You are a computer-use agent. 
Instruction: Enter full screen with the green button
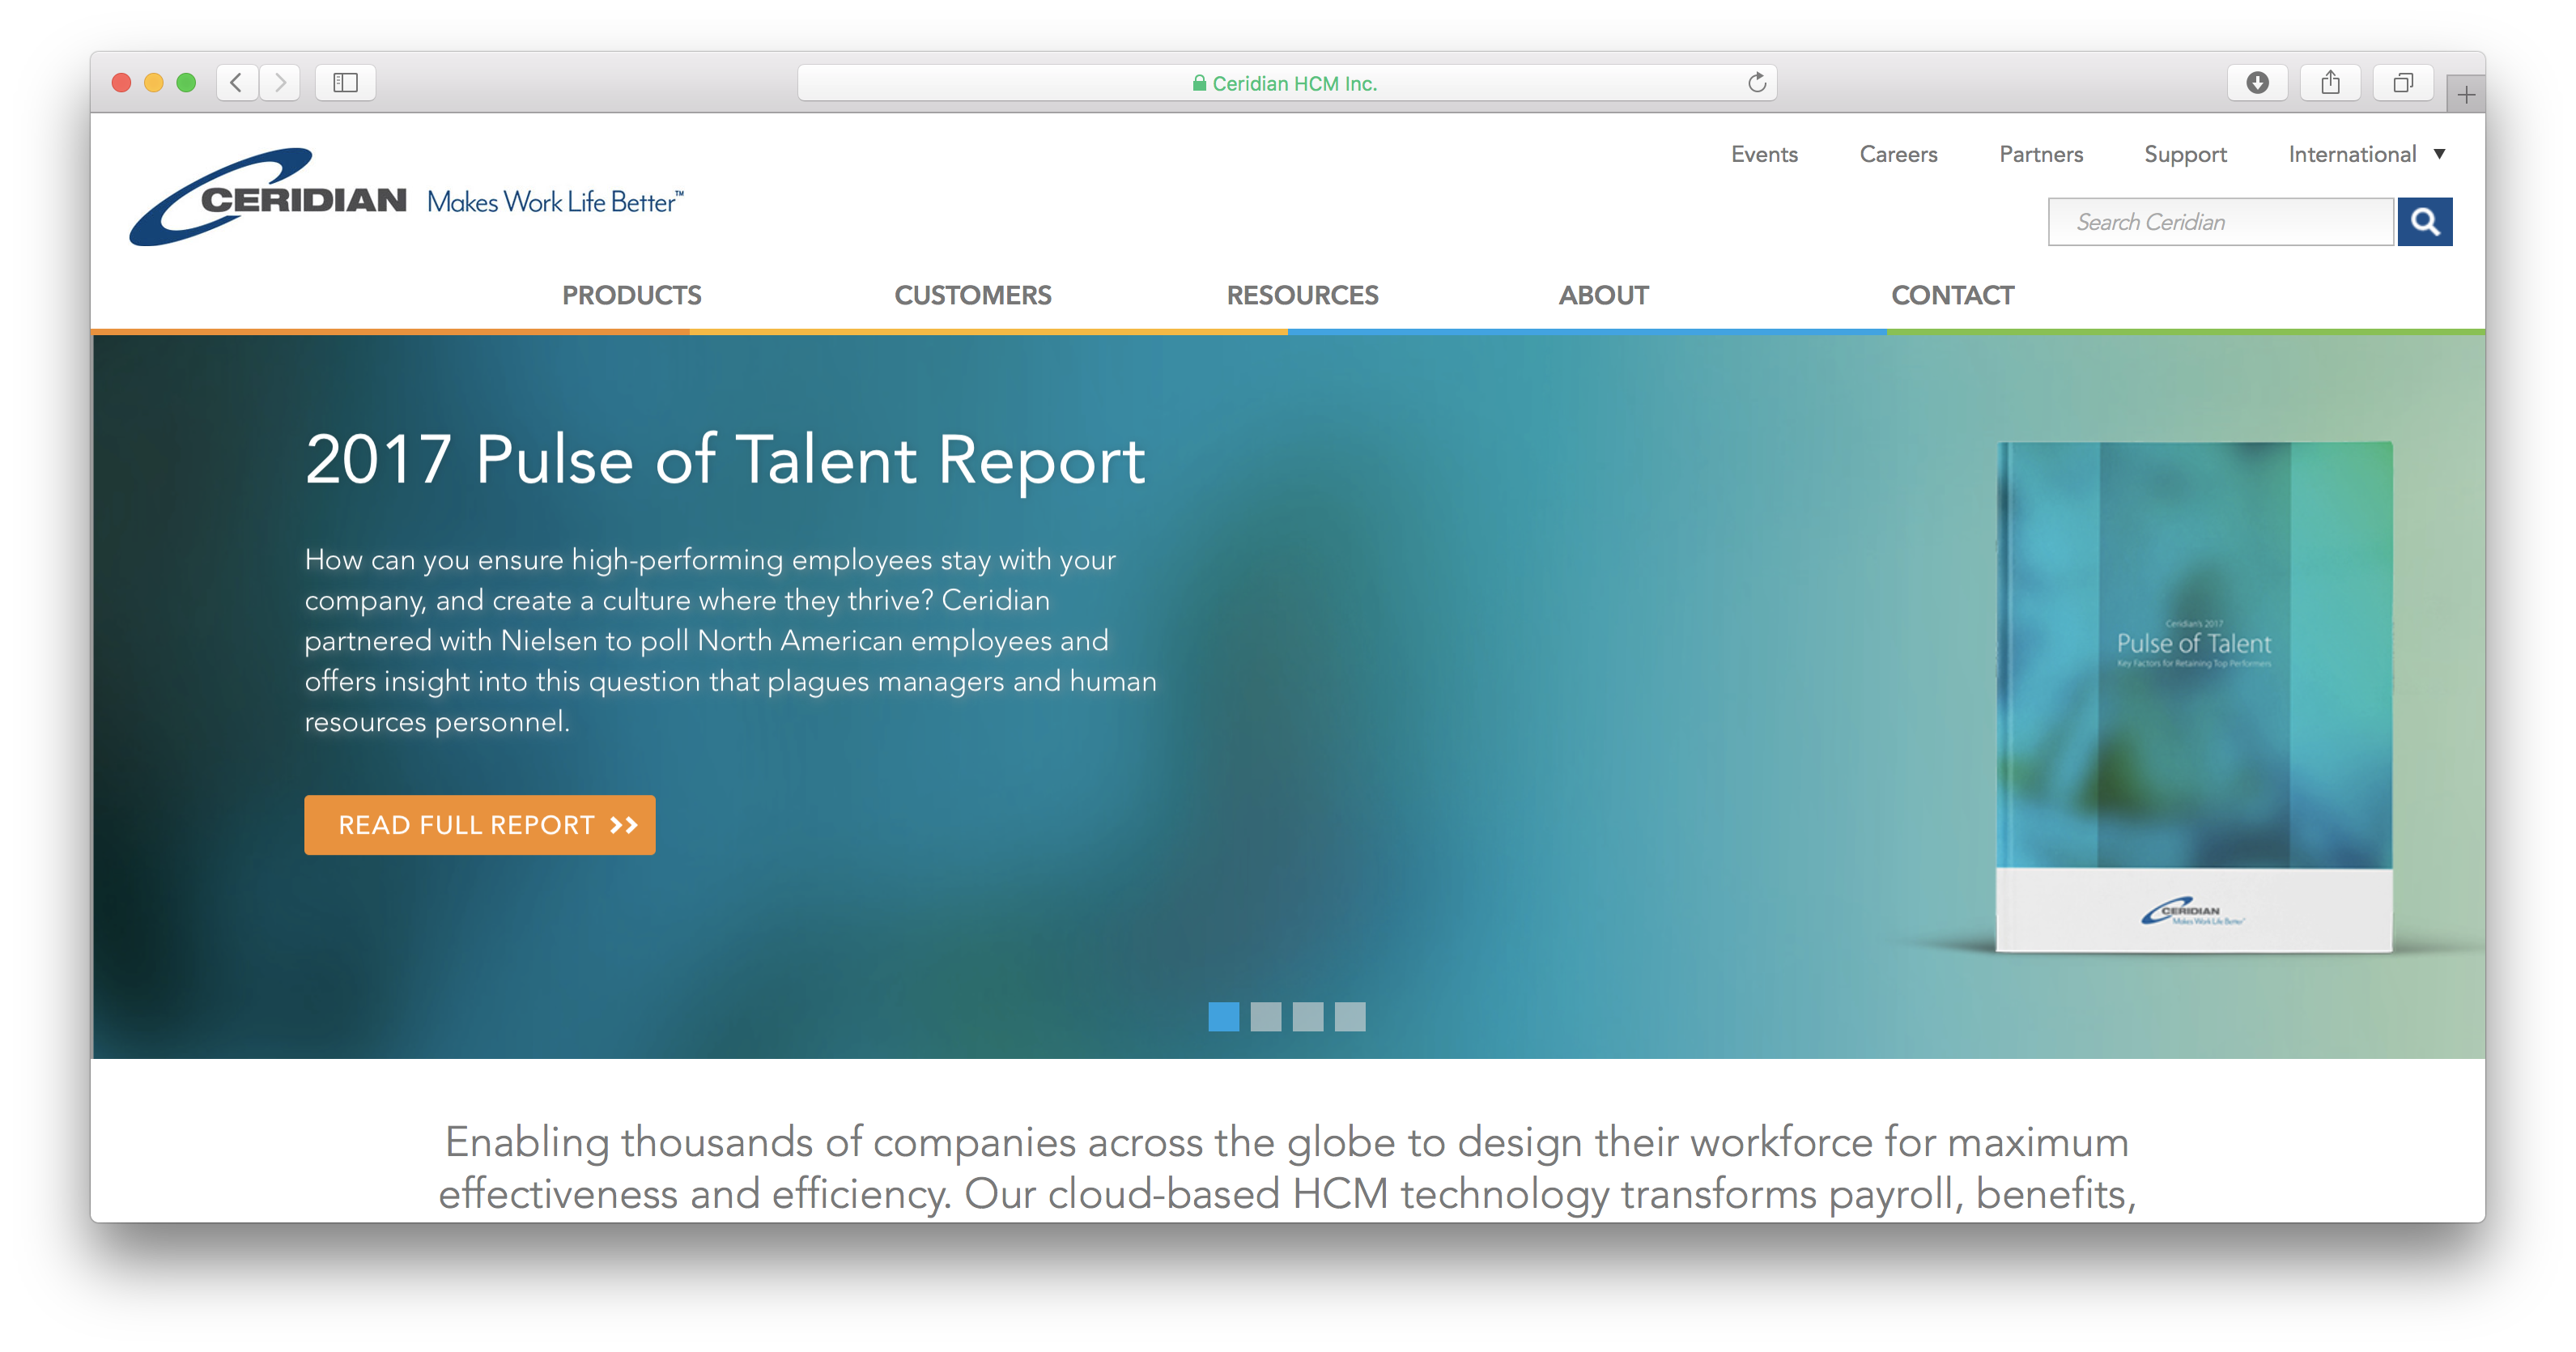(186, 82)
